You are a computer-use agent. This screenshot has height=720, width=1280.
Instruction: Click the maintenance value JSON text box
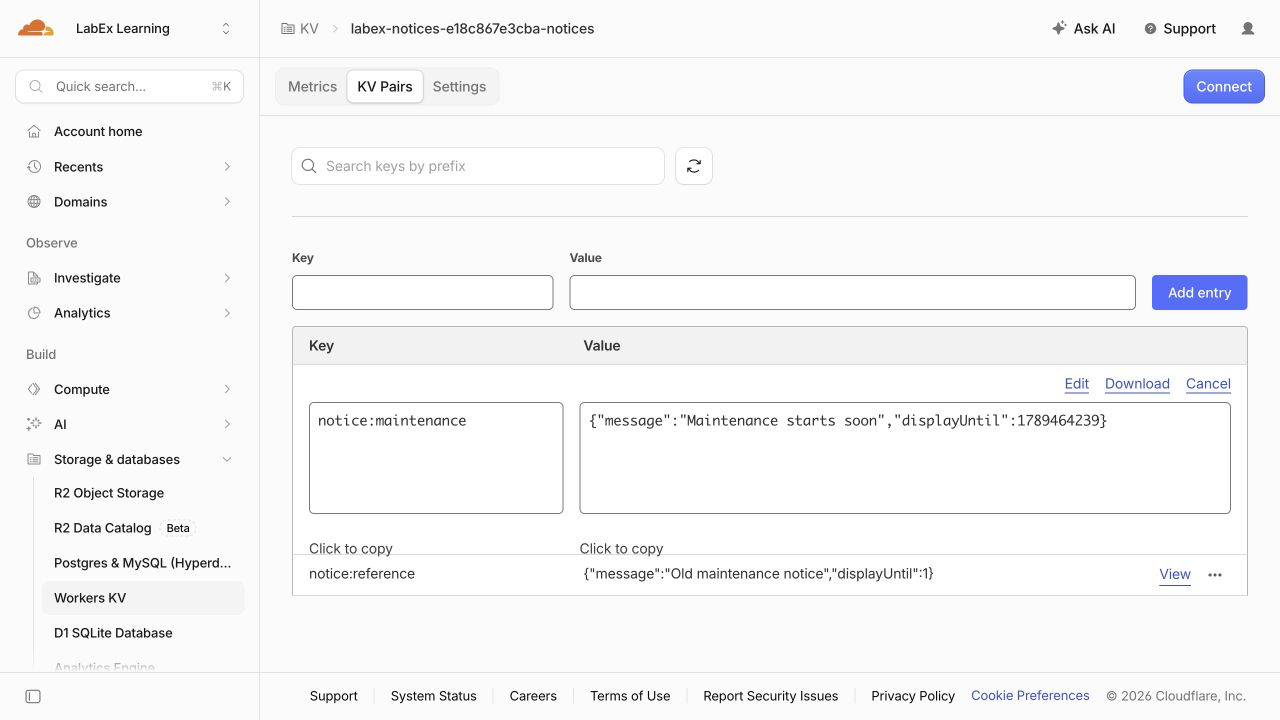click(x=905, y=458)
